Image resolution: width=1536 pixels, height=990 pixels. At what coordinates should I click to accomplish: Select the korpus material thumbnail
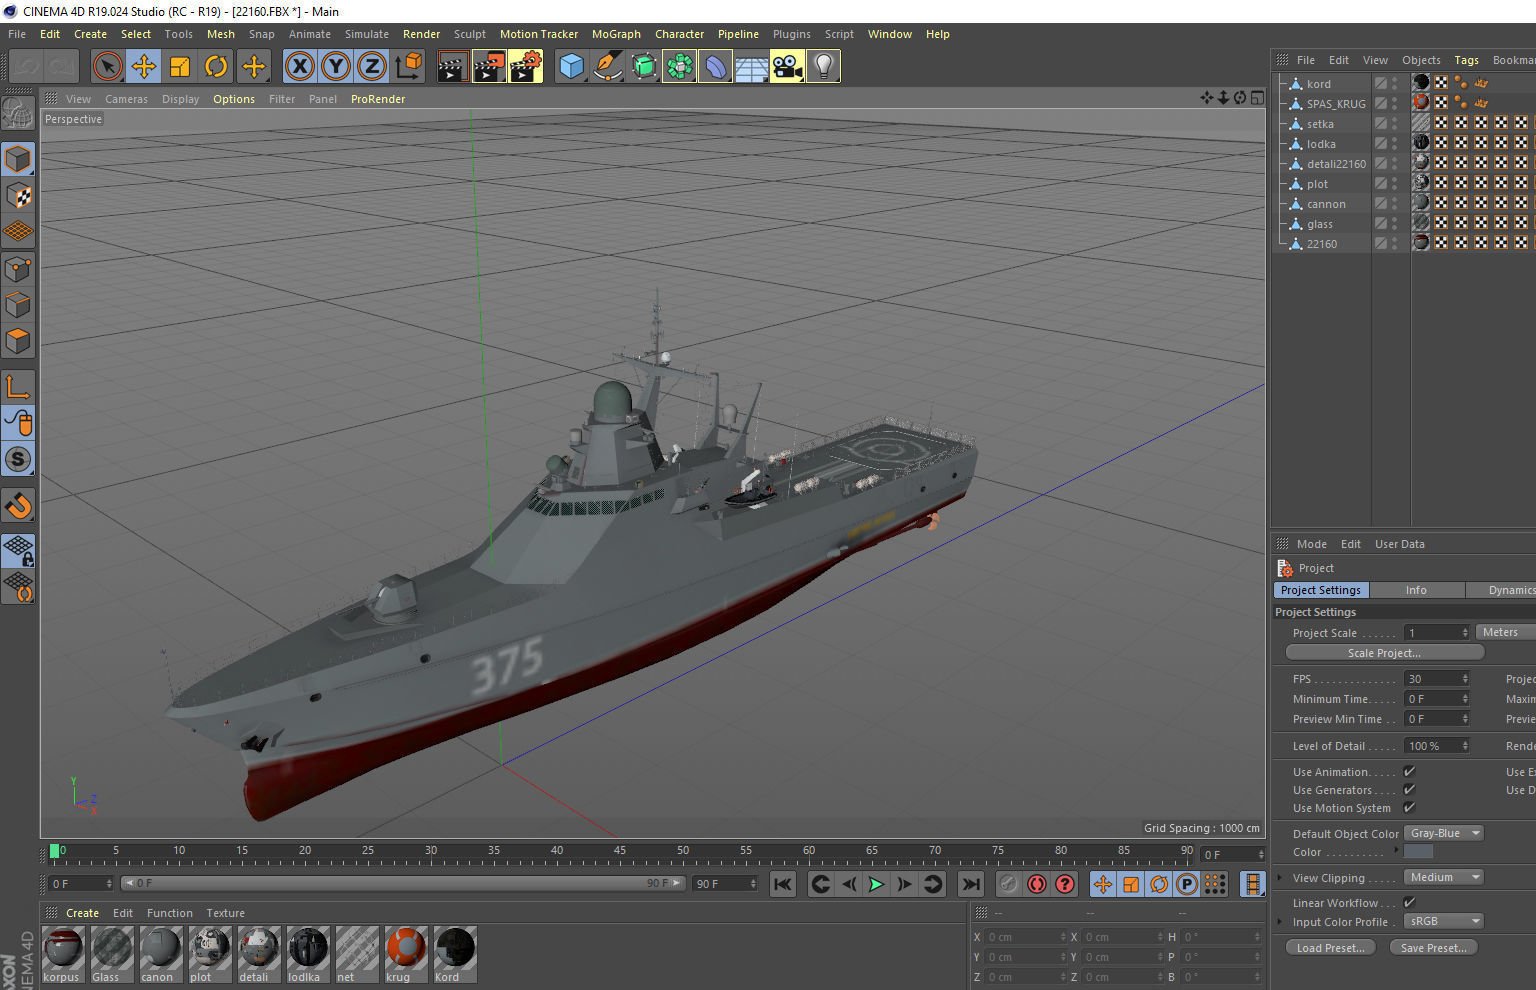pyautogui.click(x=63, y=954)
